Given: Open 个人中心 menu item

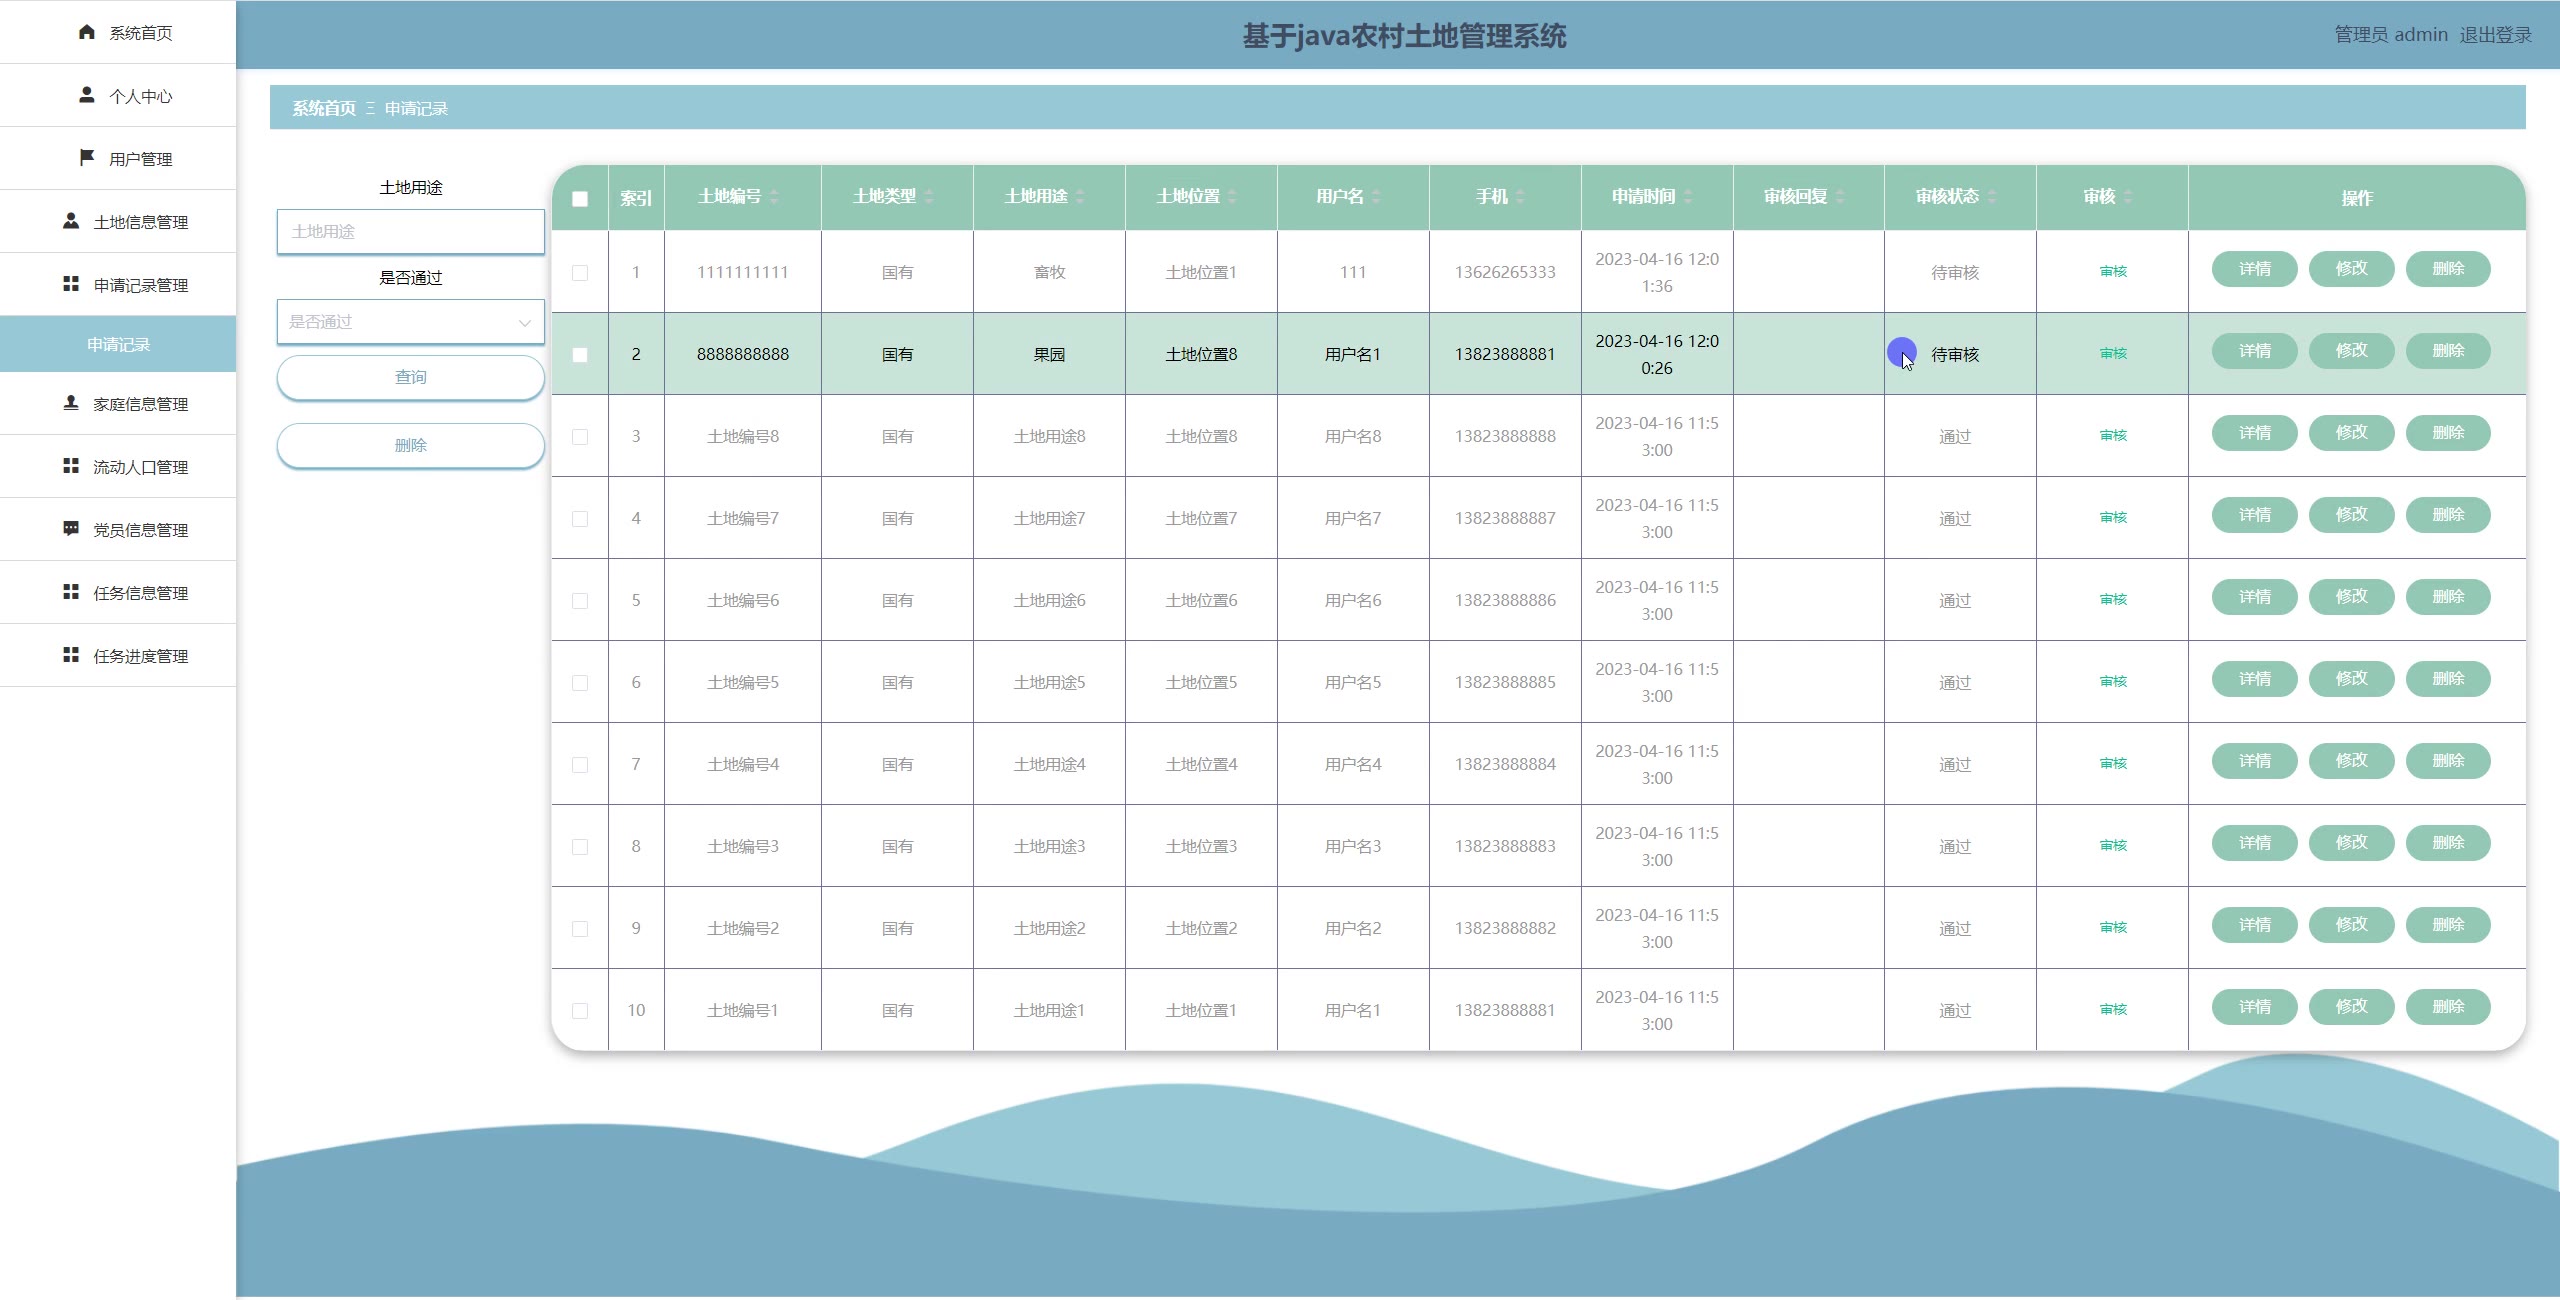Looking at the screenshot, I should click(x=118, y=95).
